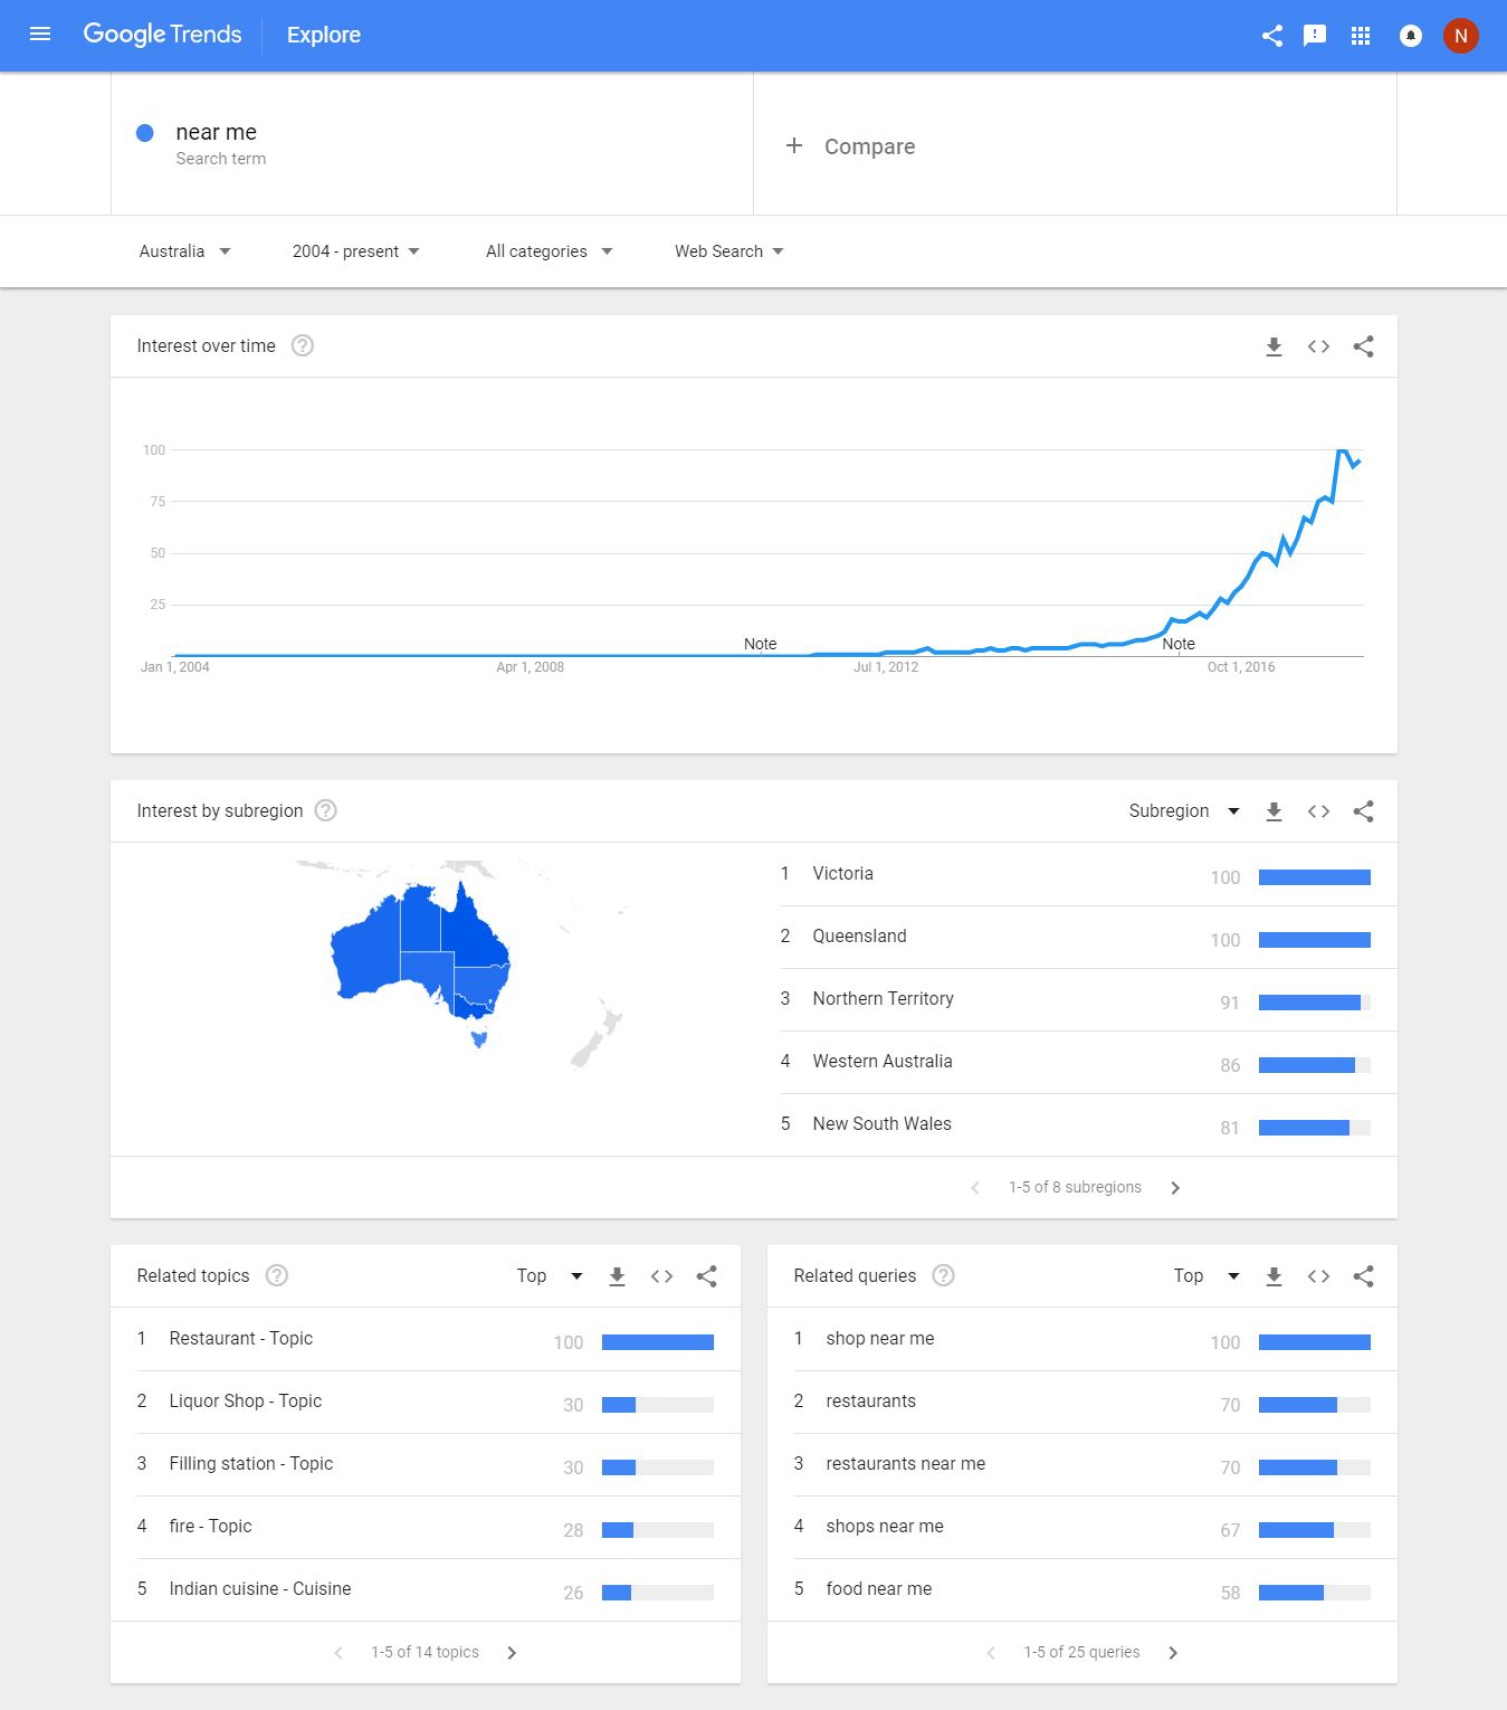Open the Top dropdown in Related queries
This screenshot has width=1507, height=1710.
(x=1206, y=1277)
